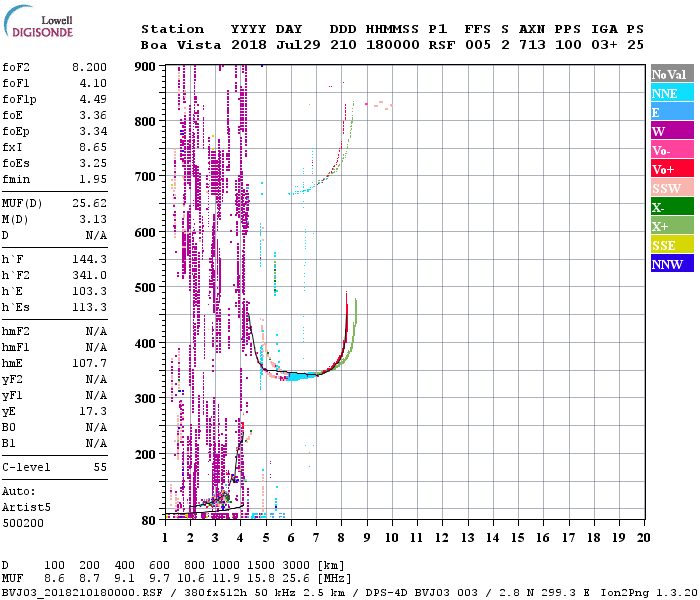The image size is (700, 600).
Task: Select the SSW salmon legend swatch
Action: tap(672, 188)
